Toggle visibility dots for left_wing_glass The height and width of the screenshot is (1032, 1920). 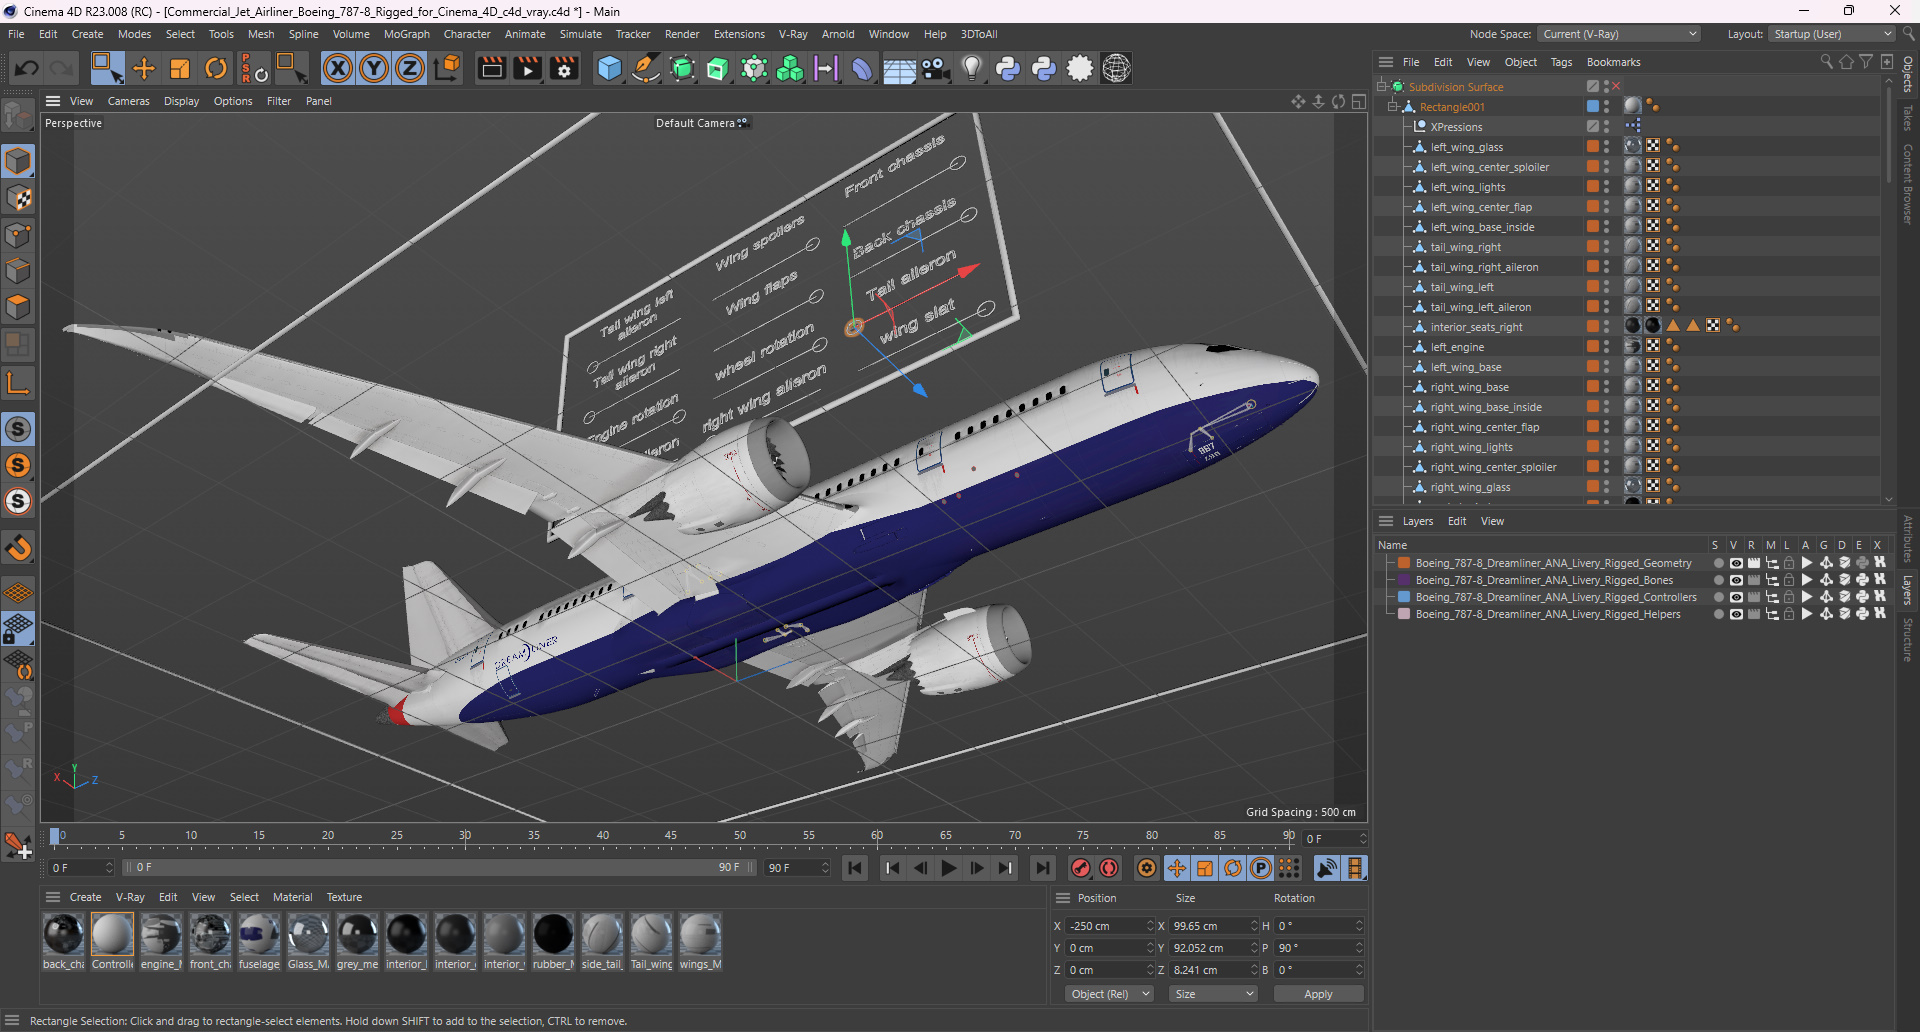coord(1606,146)
